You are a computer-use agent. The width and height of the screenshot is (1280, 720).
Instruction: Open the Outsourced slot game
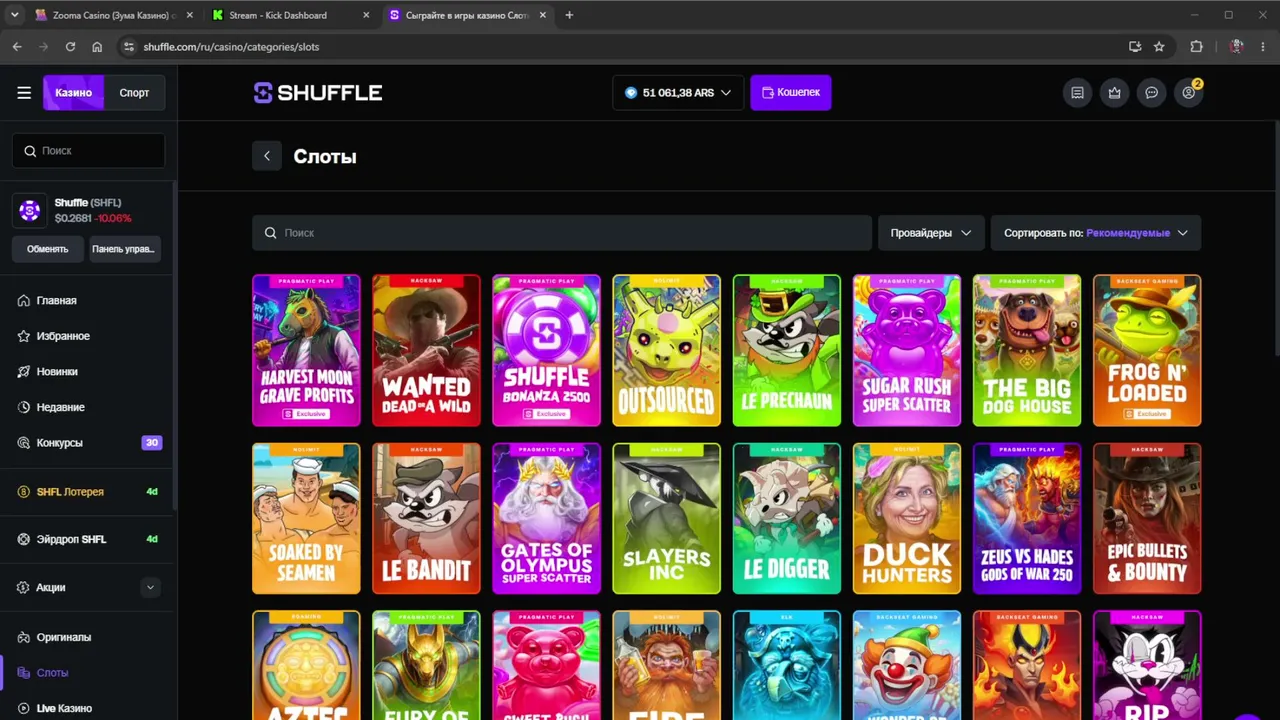click(x=666, y=350)
